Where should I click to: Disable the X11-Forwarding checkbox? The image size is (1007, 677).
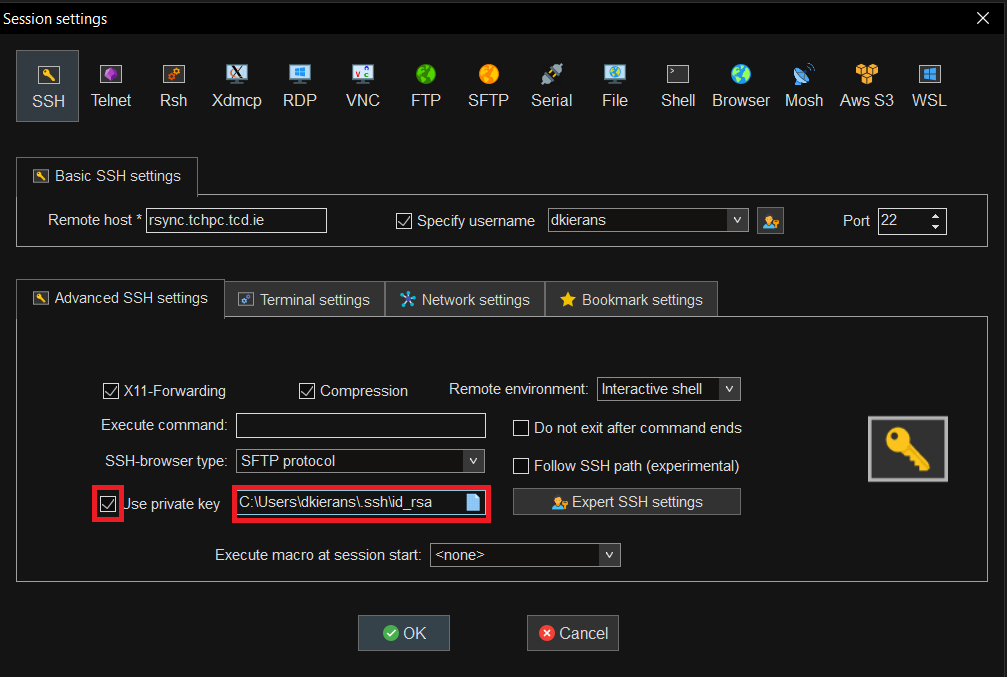point(111,391)
